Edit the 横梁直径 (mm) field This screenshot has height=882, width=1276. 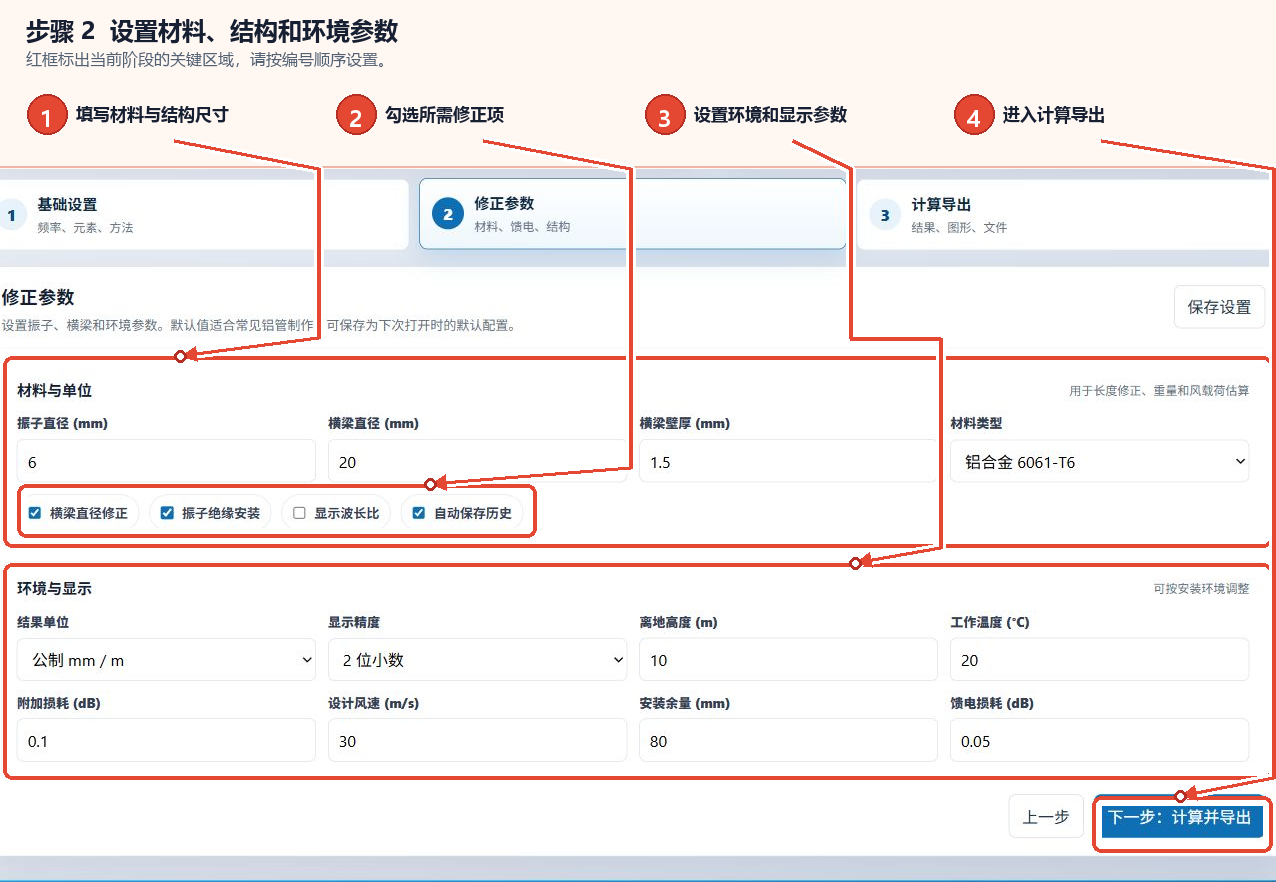coord(477,462)
